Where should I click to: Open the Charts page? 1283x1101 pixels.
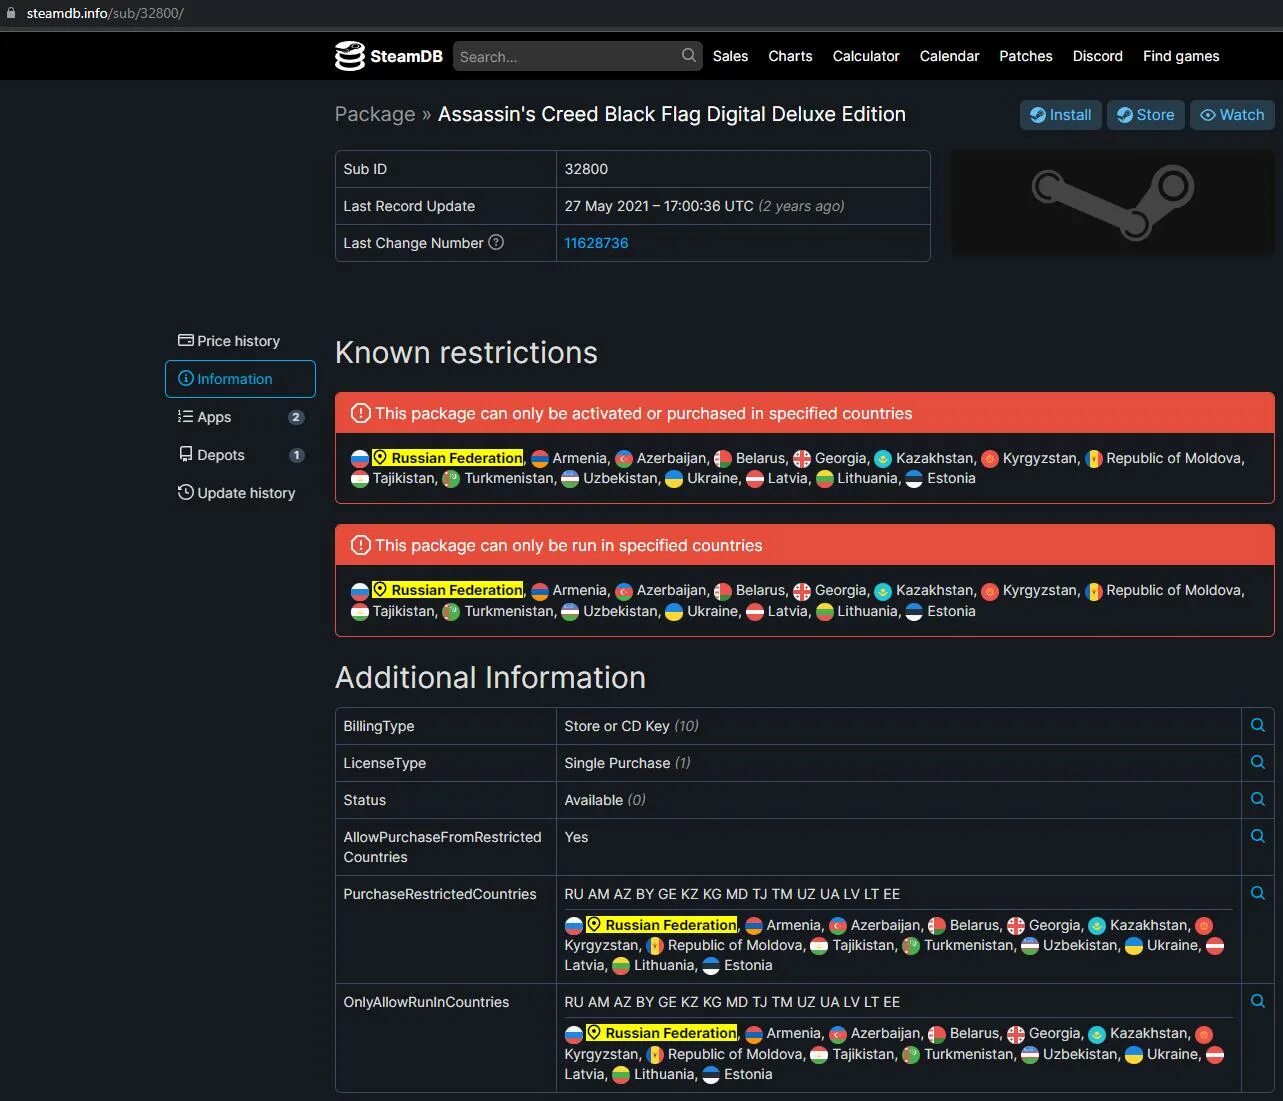click(790, 56)
